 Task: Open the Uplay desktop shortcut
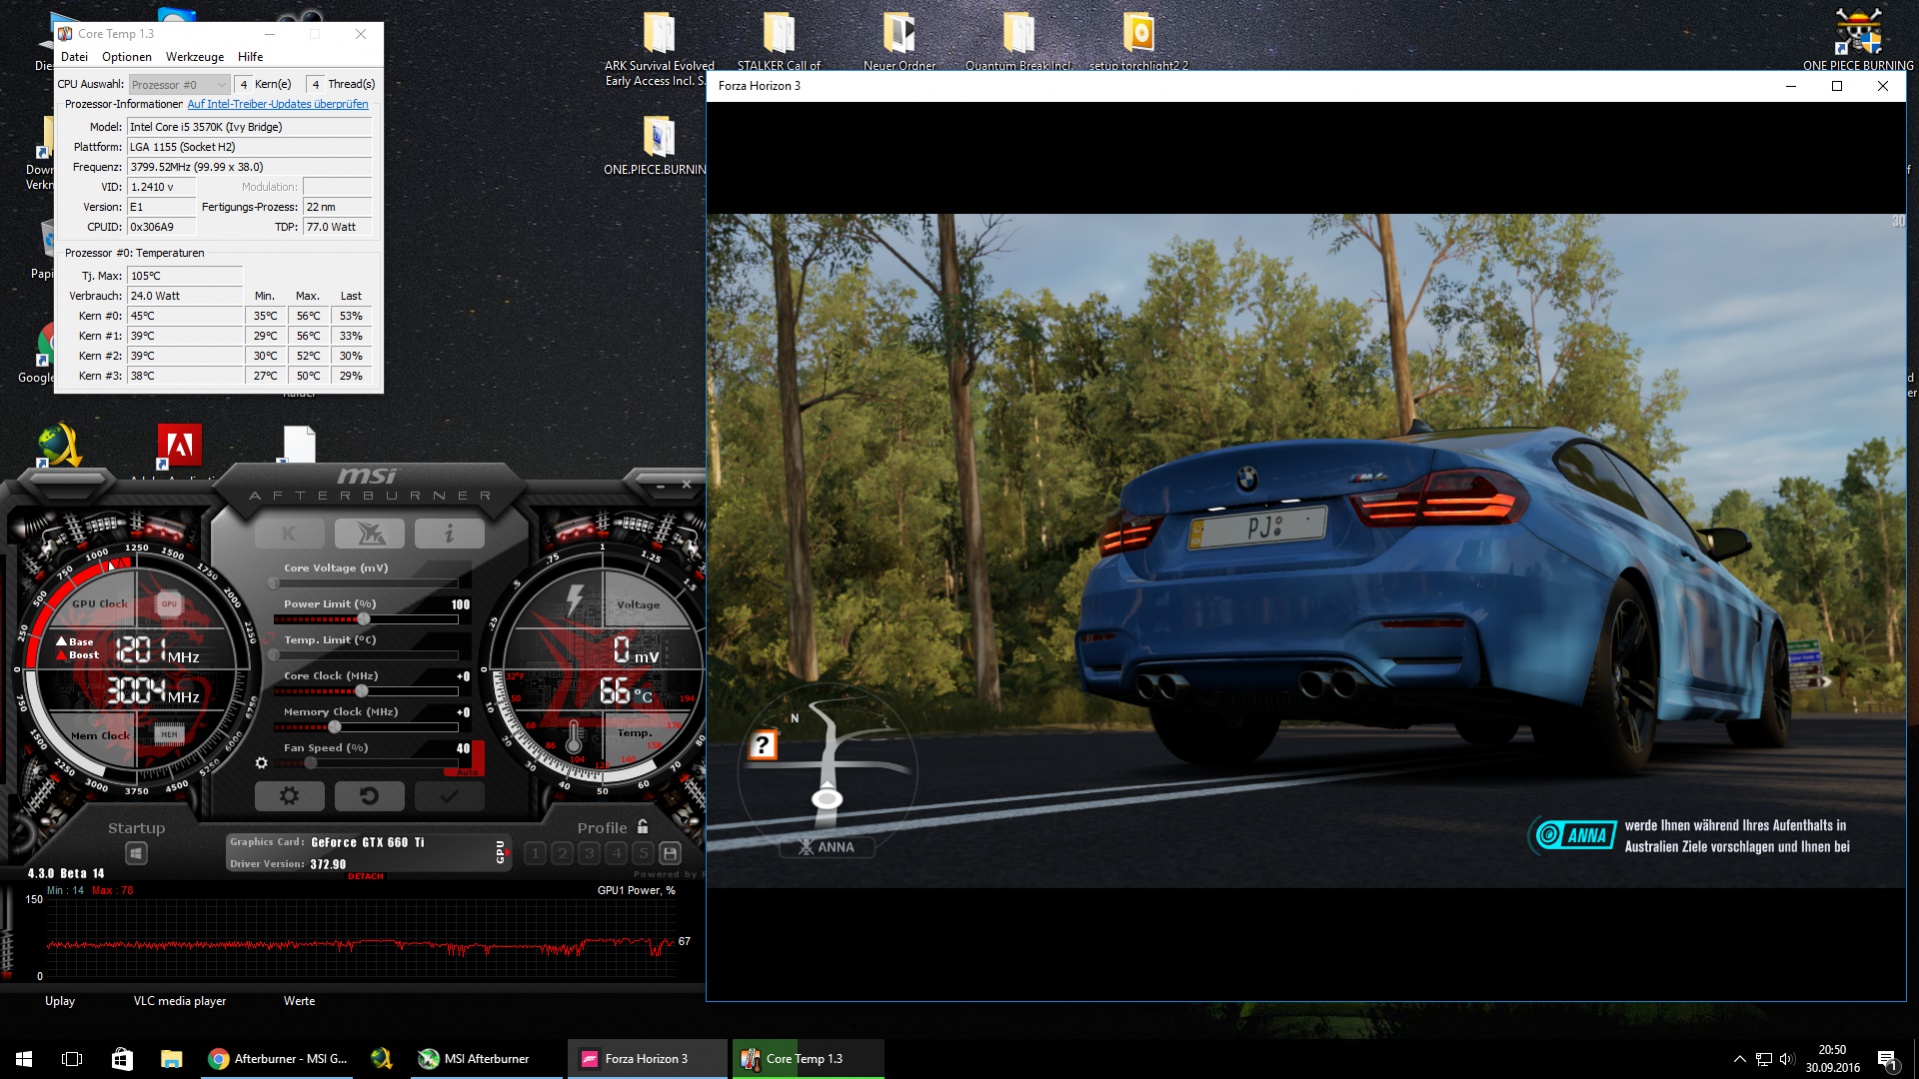[60, 1001]
